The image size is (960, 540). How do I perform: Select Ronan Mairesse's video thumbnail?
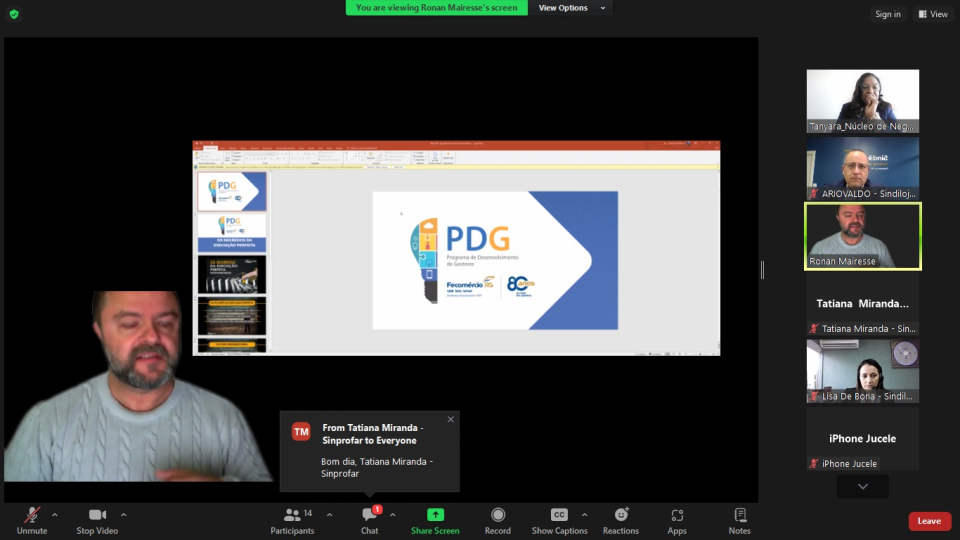(863, 236)
